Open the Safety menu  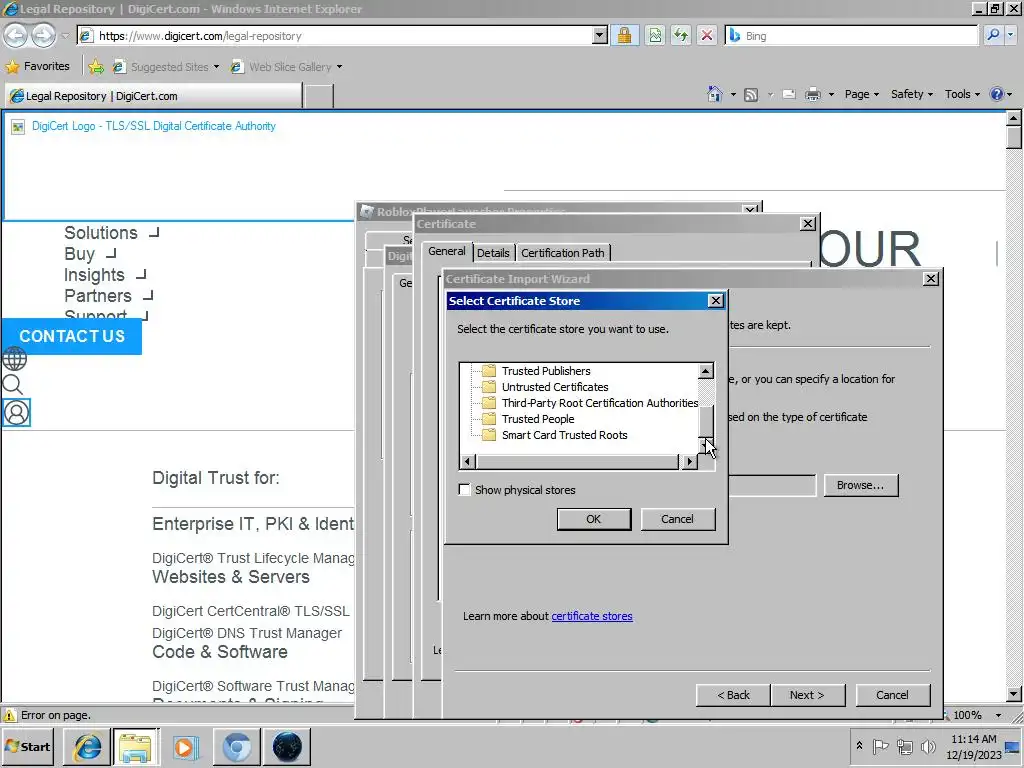pyautogui.click(x=912, y=95)
